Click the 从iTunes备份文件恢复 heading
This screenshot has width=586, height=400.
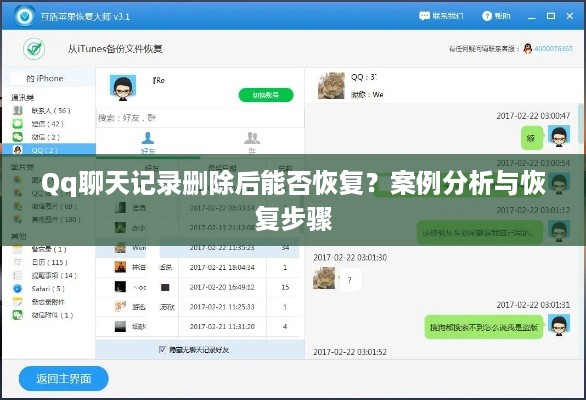tap(115, 49)
